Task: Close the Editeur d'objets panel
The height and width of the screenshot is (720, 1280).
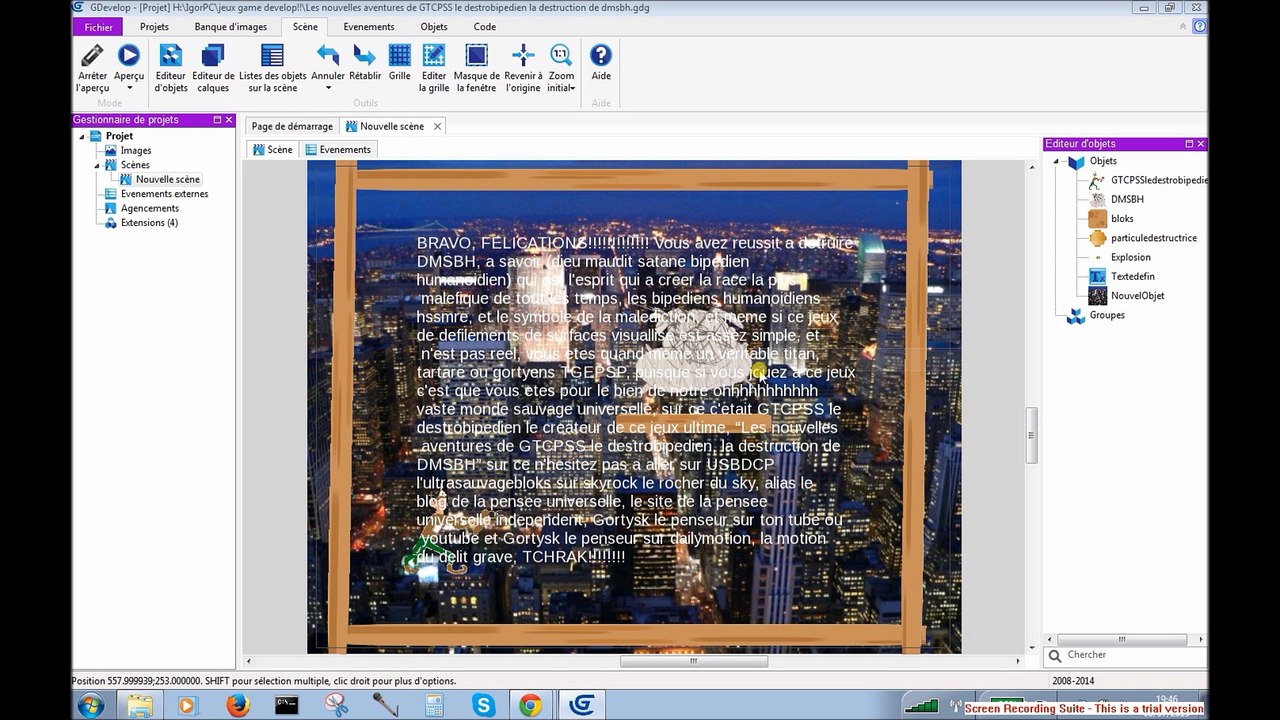Action: (1201, 144)
